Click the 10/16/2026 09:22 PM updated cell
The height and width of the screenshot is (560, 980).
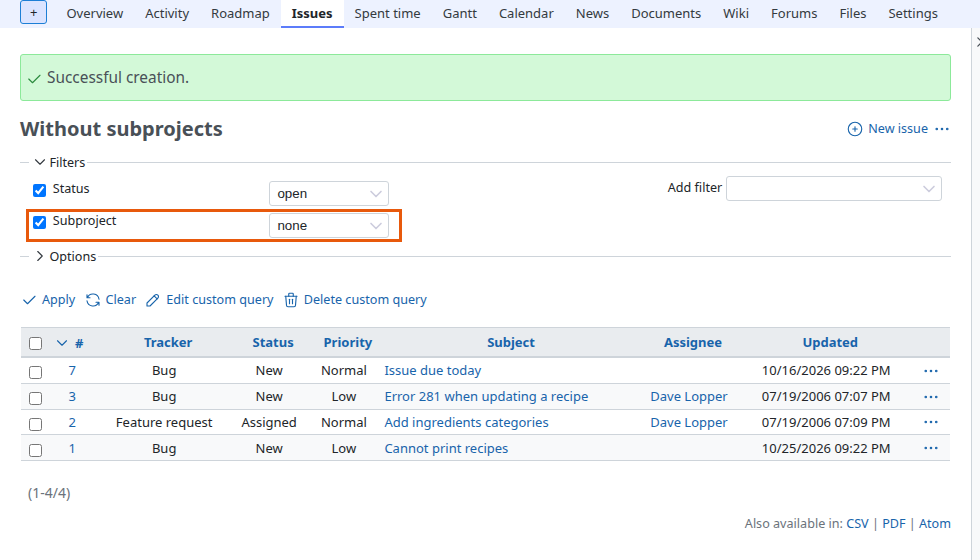click(x=826, y=371)
